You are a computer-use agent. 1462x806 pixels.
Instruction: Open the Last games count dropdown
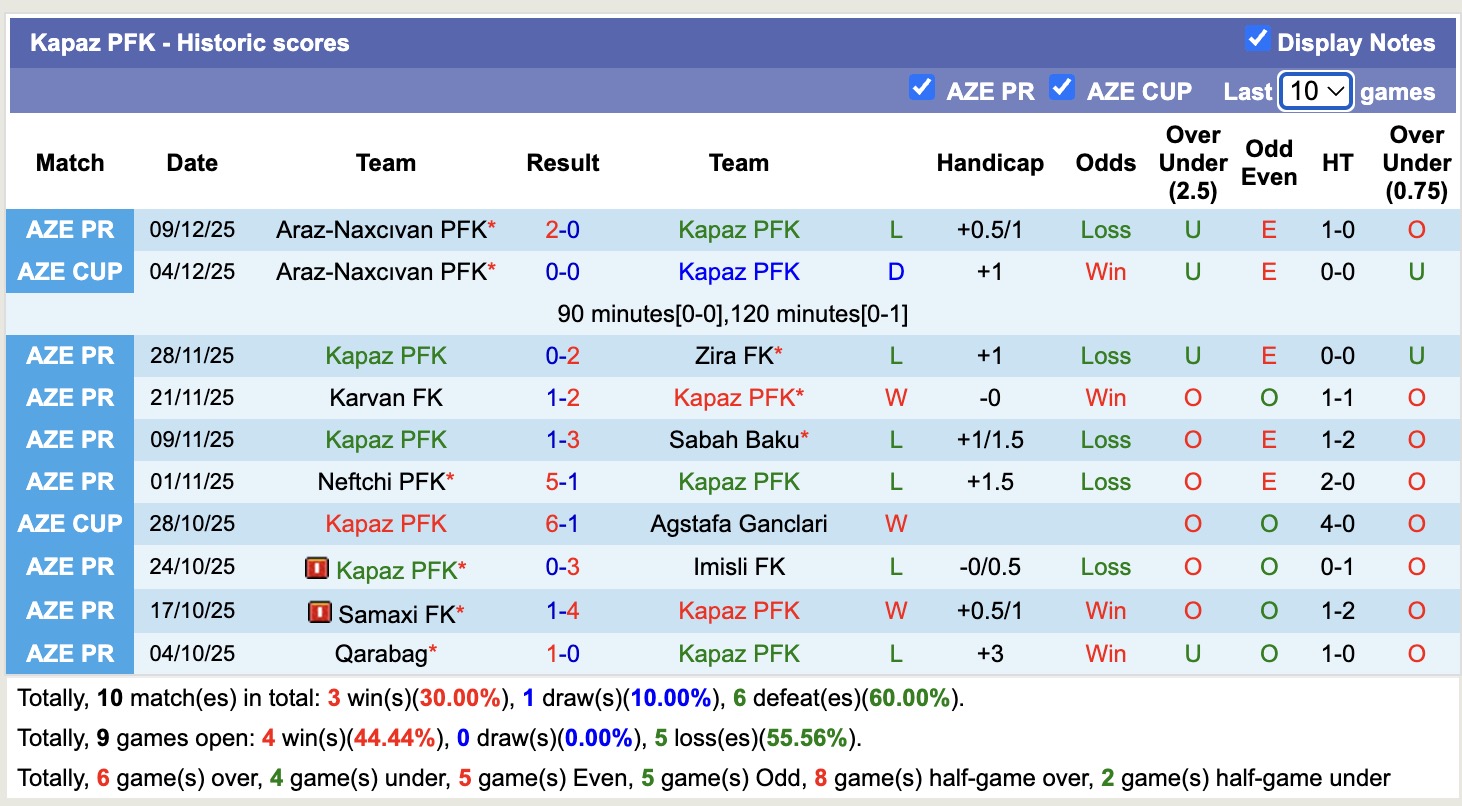(1316, 92)
